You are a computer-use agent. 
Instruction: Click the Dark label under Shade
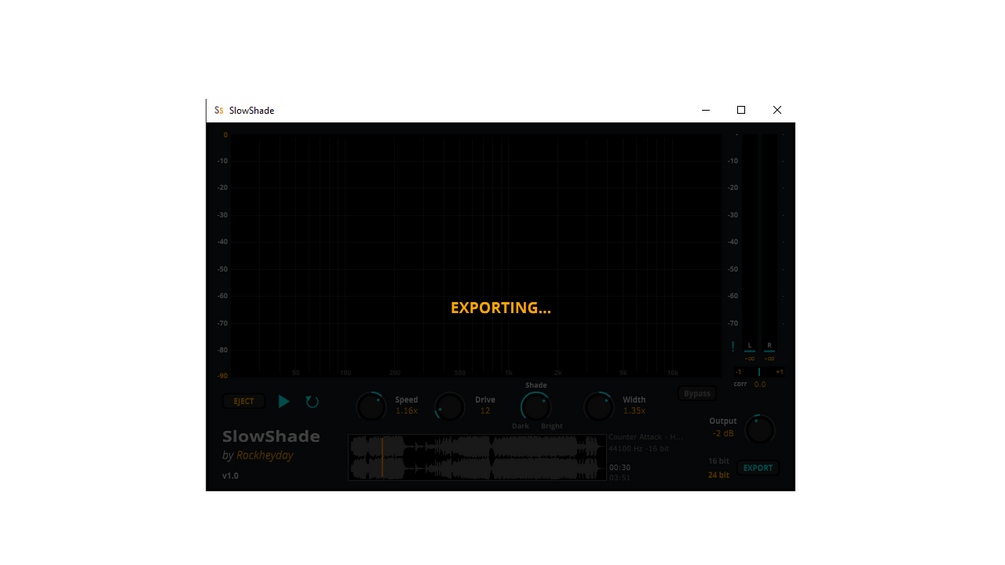[520, 426]
